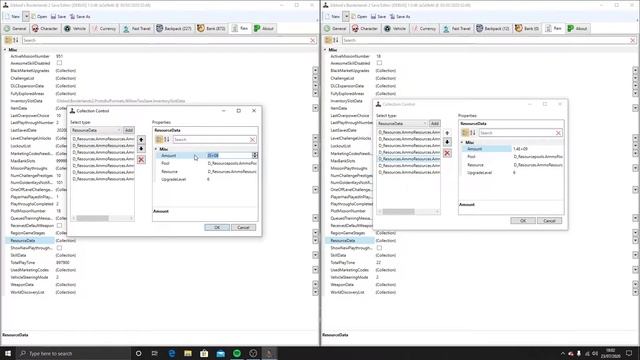Image resolution: width=640 pixels, height=360 pixels.
Task: Click Save As in the right window's toolbar
Action: point(400,17)
